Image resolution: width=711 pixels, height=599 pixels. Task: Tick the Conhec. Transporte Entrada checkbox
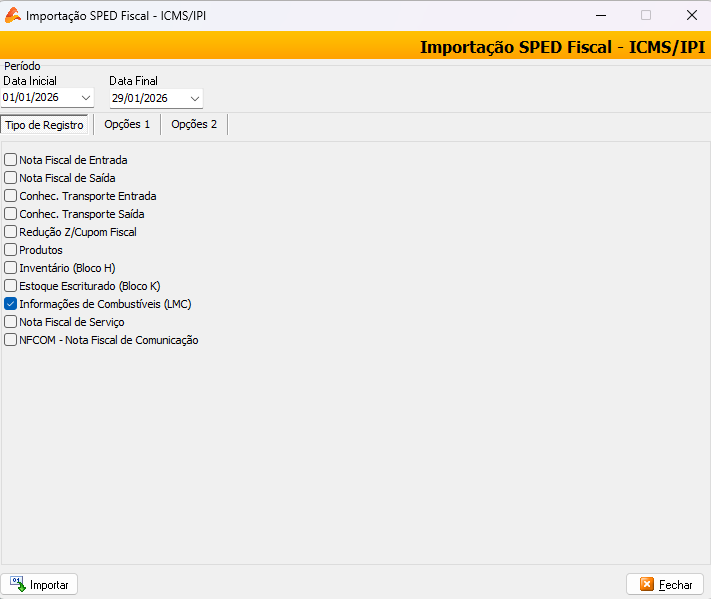[x=11, y=196]
